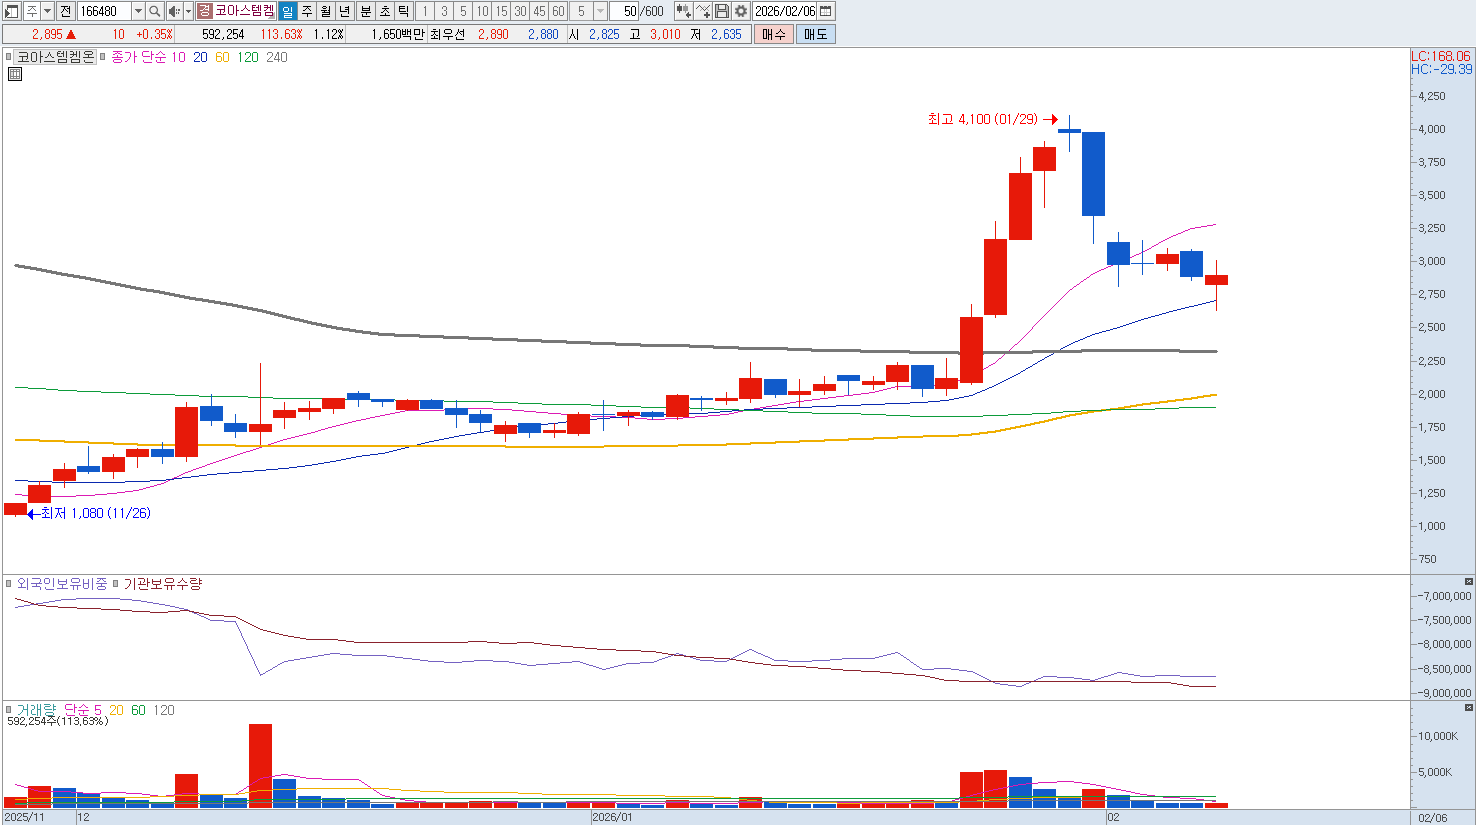Click the save floppy disk icon
This screenshot has width=1476, height=825.
click(722, 11)
